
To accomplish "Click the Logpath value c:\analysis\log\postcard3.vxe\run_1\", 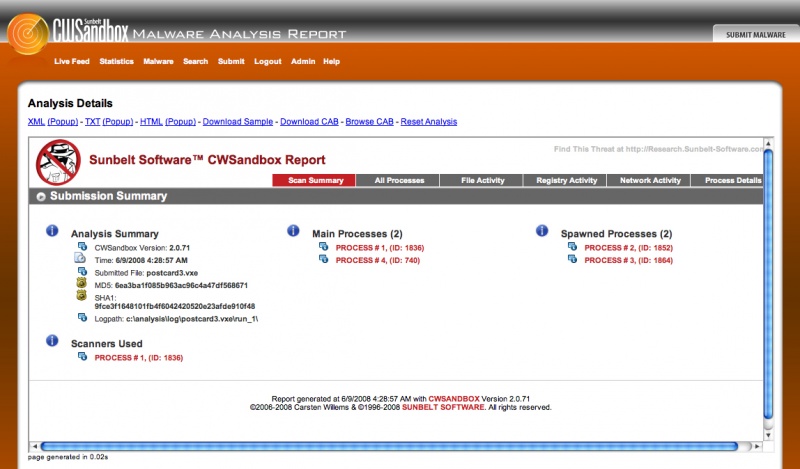I will [x=192, y=319].
